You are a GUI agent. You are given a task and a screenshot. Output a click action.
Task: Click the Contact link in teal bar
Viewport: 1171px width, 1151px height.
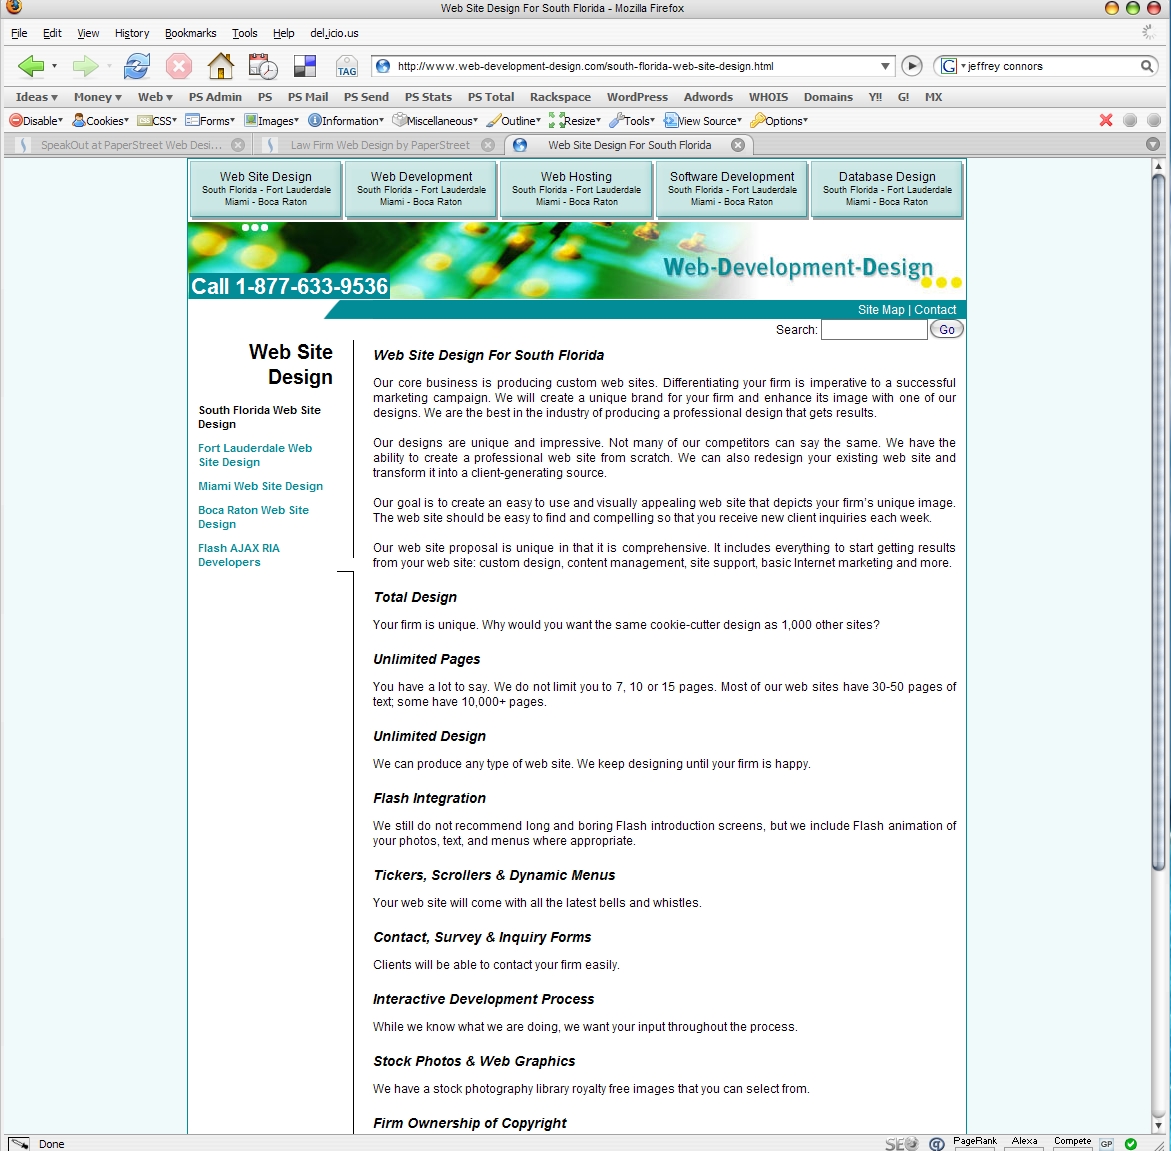pyautogui.click(x=935, y=309)
